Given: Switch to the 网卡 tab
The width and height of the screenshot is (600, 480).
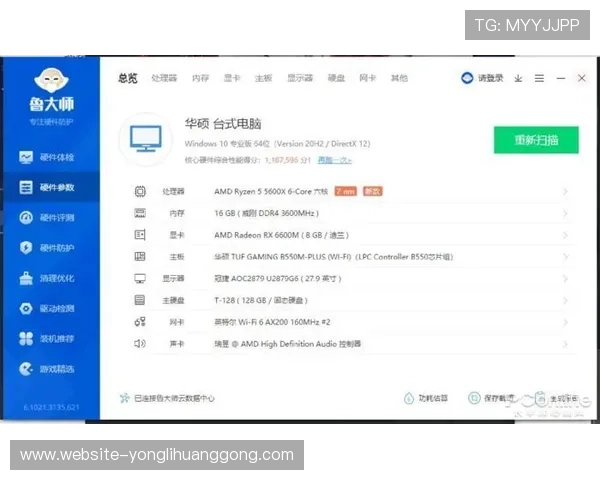Looking at the screenshot, I should [367, 78].
